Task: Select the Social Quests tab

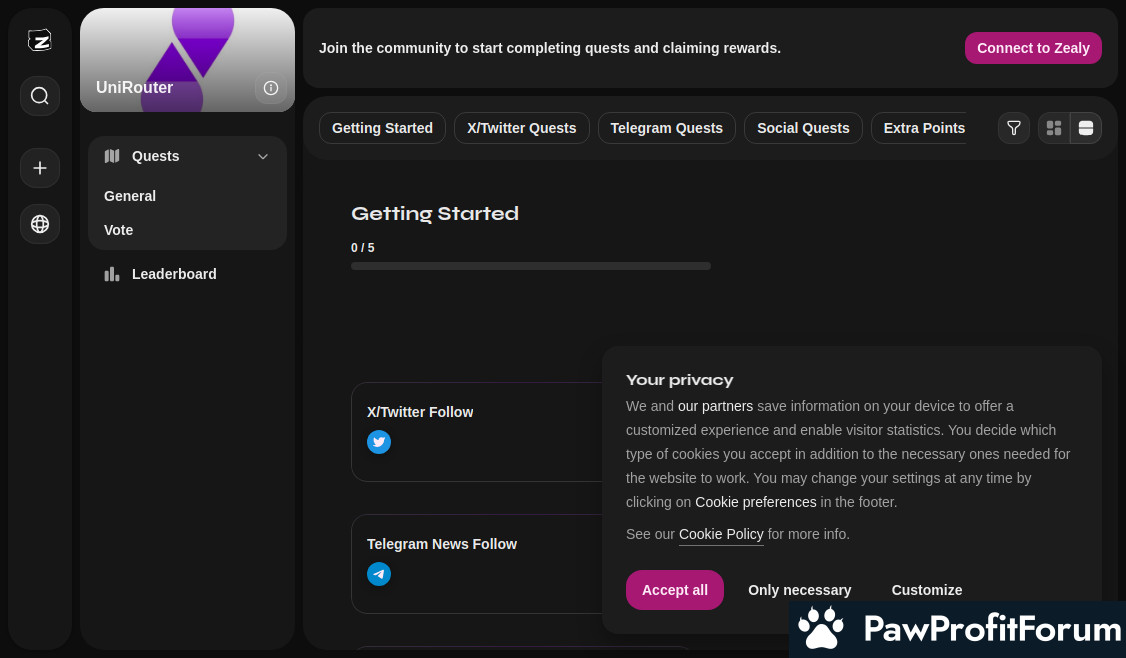Action: [803, 128]
